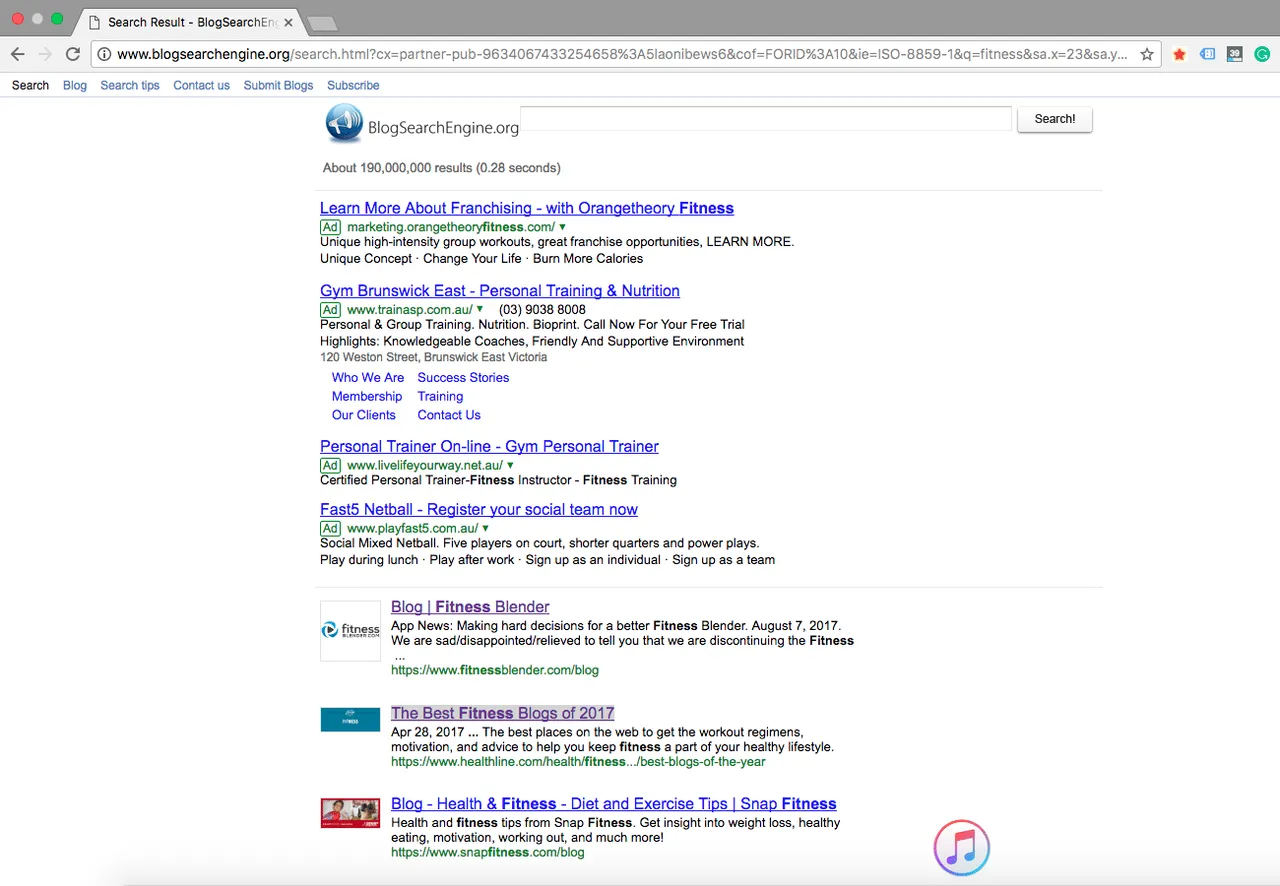
Task: Open the Blog nav link
Action: click(75, 85)
